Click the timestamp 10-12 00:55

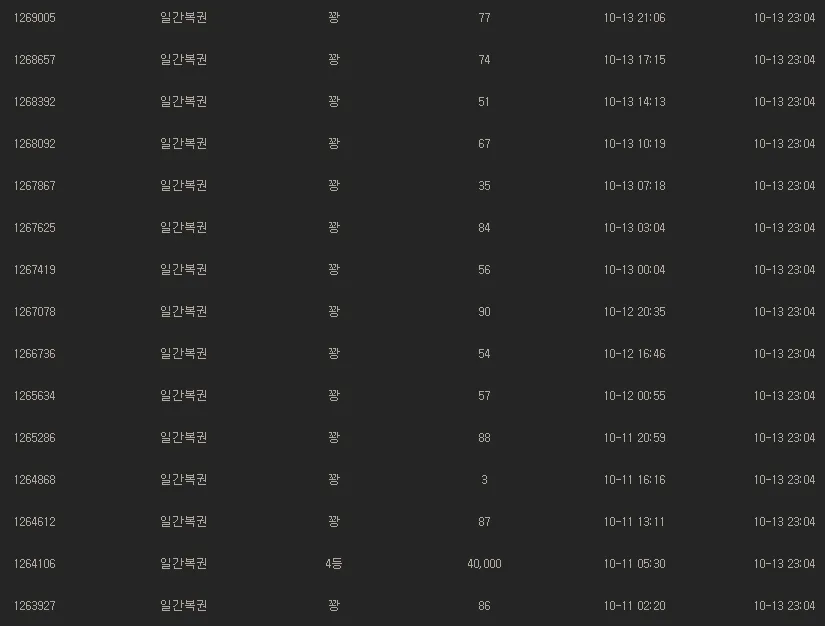tap(634, 396)
